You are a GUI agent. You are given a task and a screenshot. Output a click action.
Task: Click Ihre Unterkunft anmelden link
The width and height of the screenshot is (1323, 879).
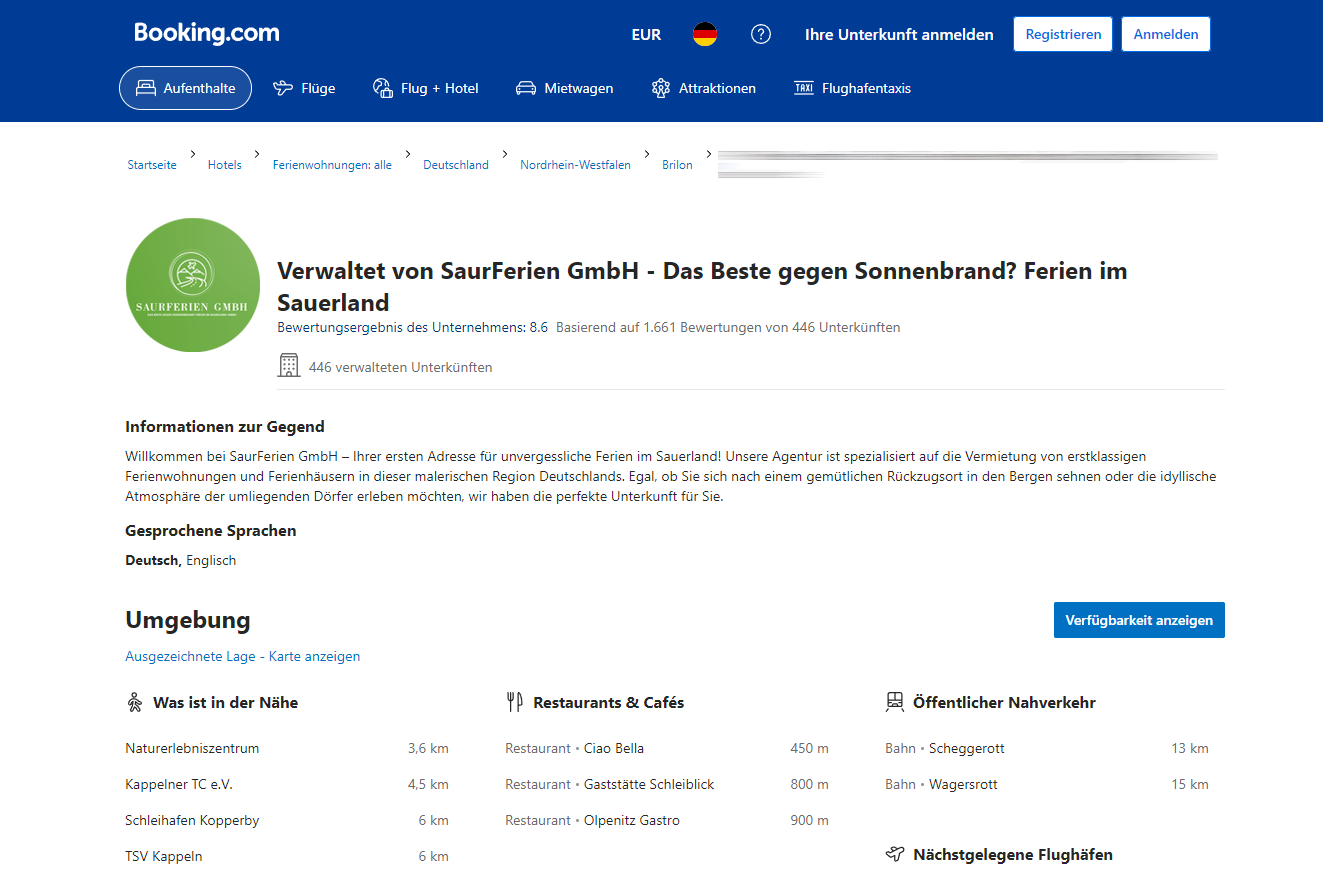point(899,34)
